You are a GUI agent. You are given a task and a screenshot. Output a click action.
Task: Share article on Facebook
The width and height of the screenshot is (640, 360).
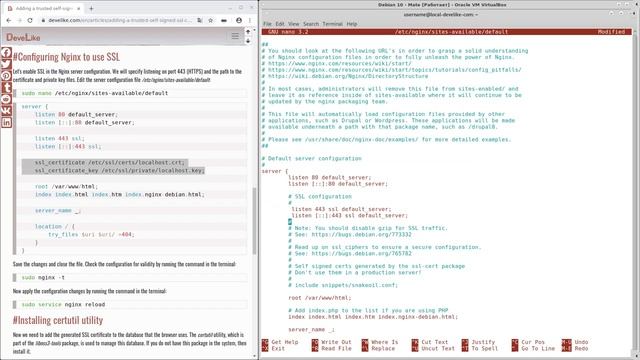click(6, 52)
